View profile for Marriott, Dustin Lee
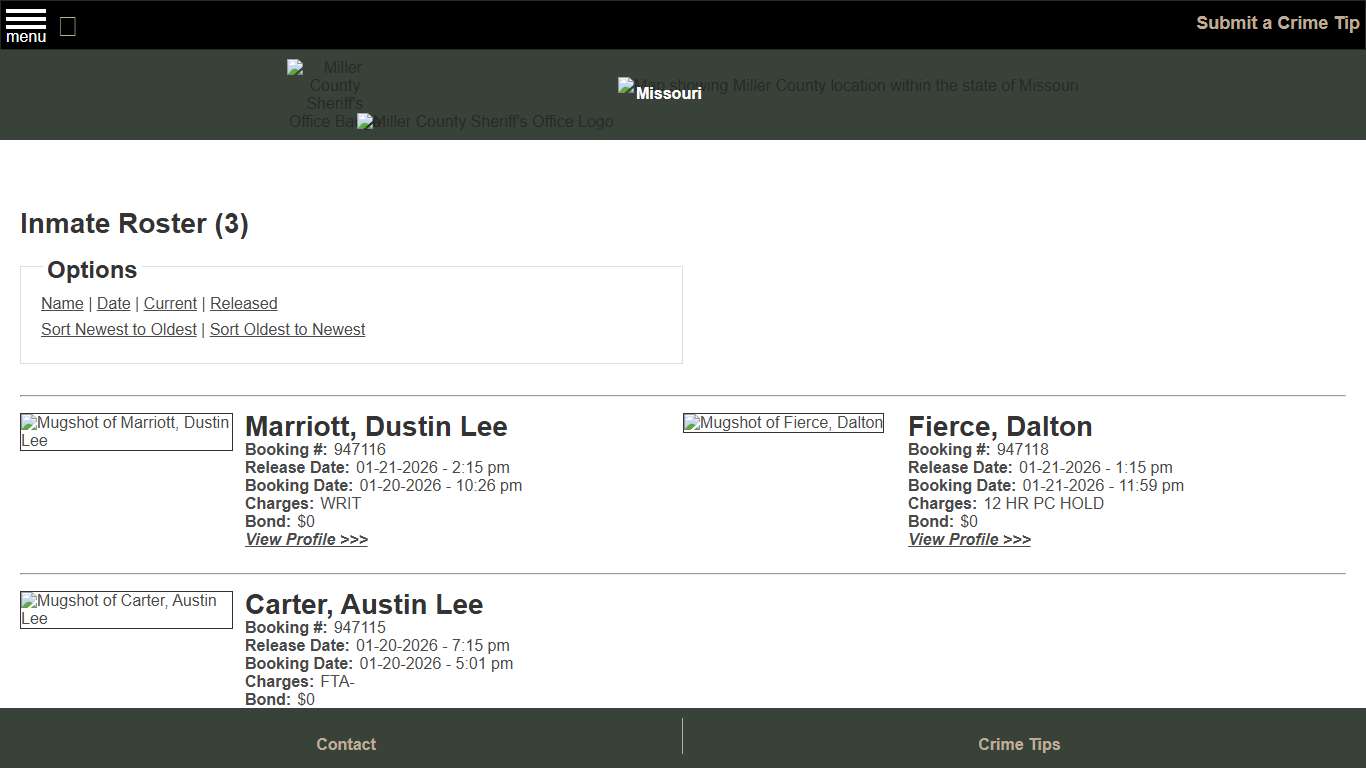 [306, 539]
